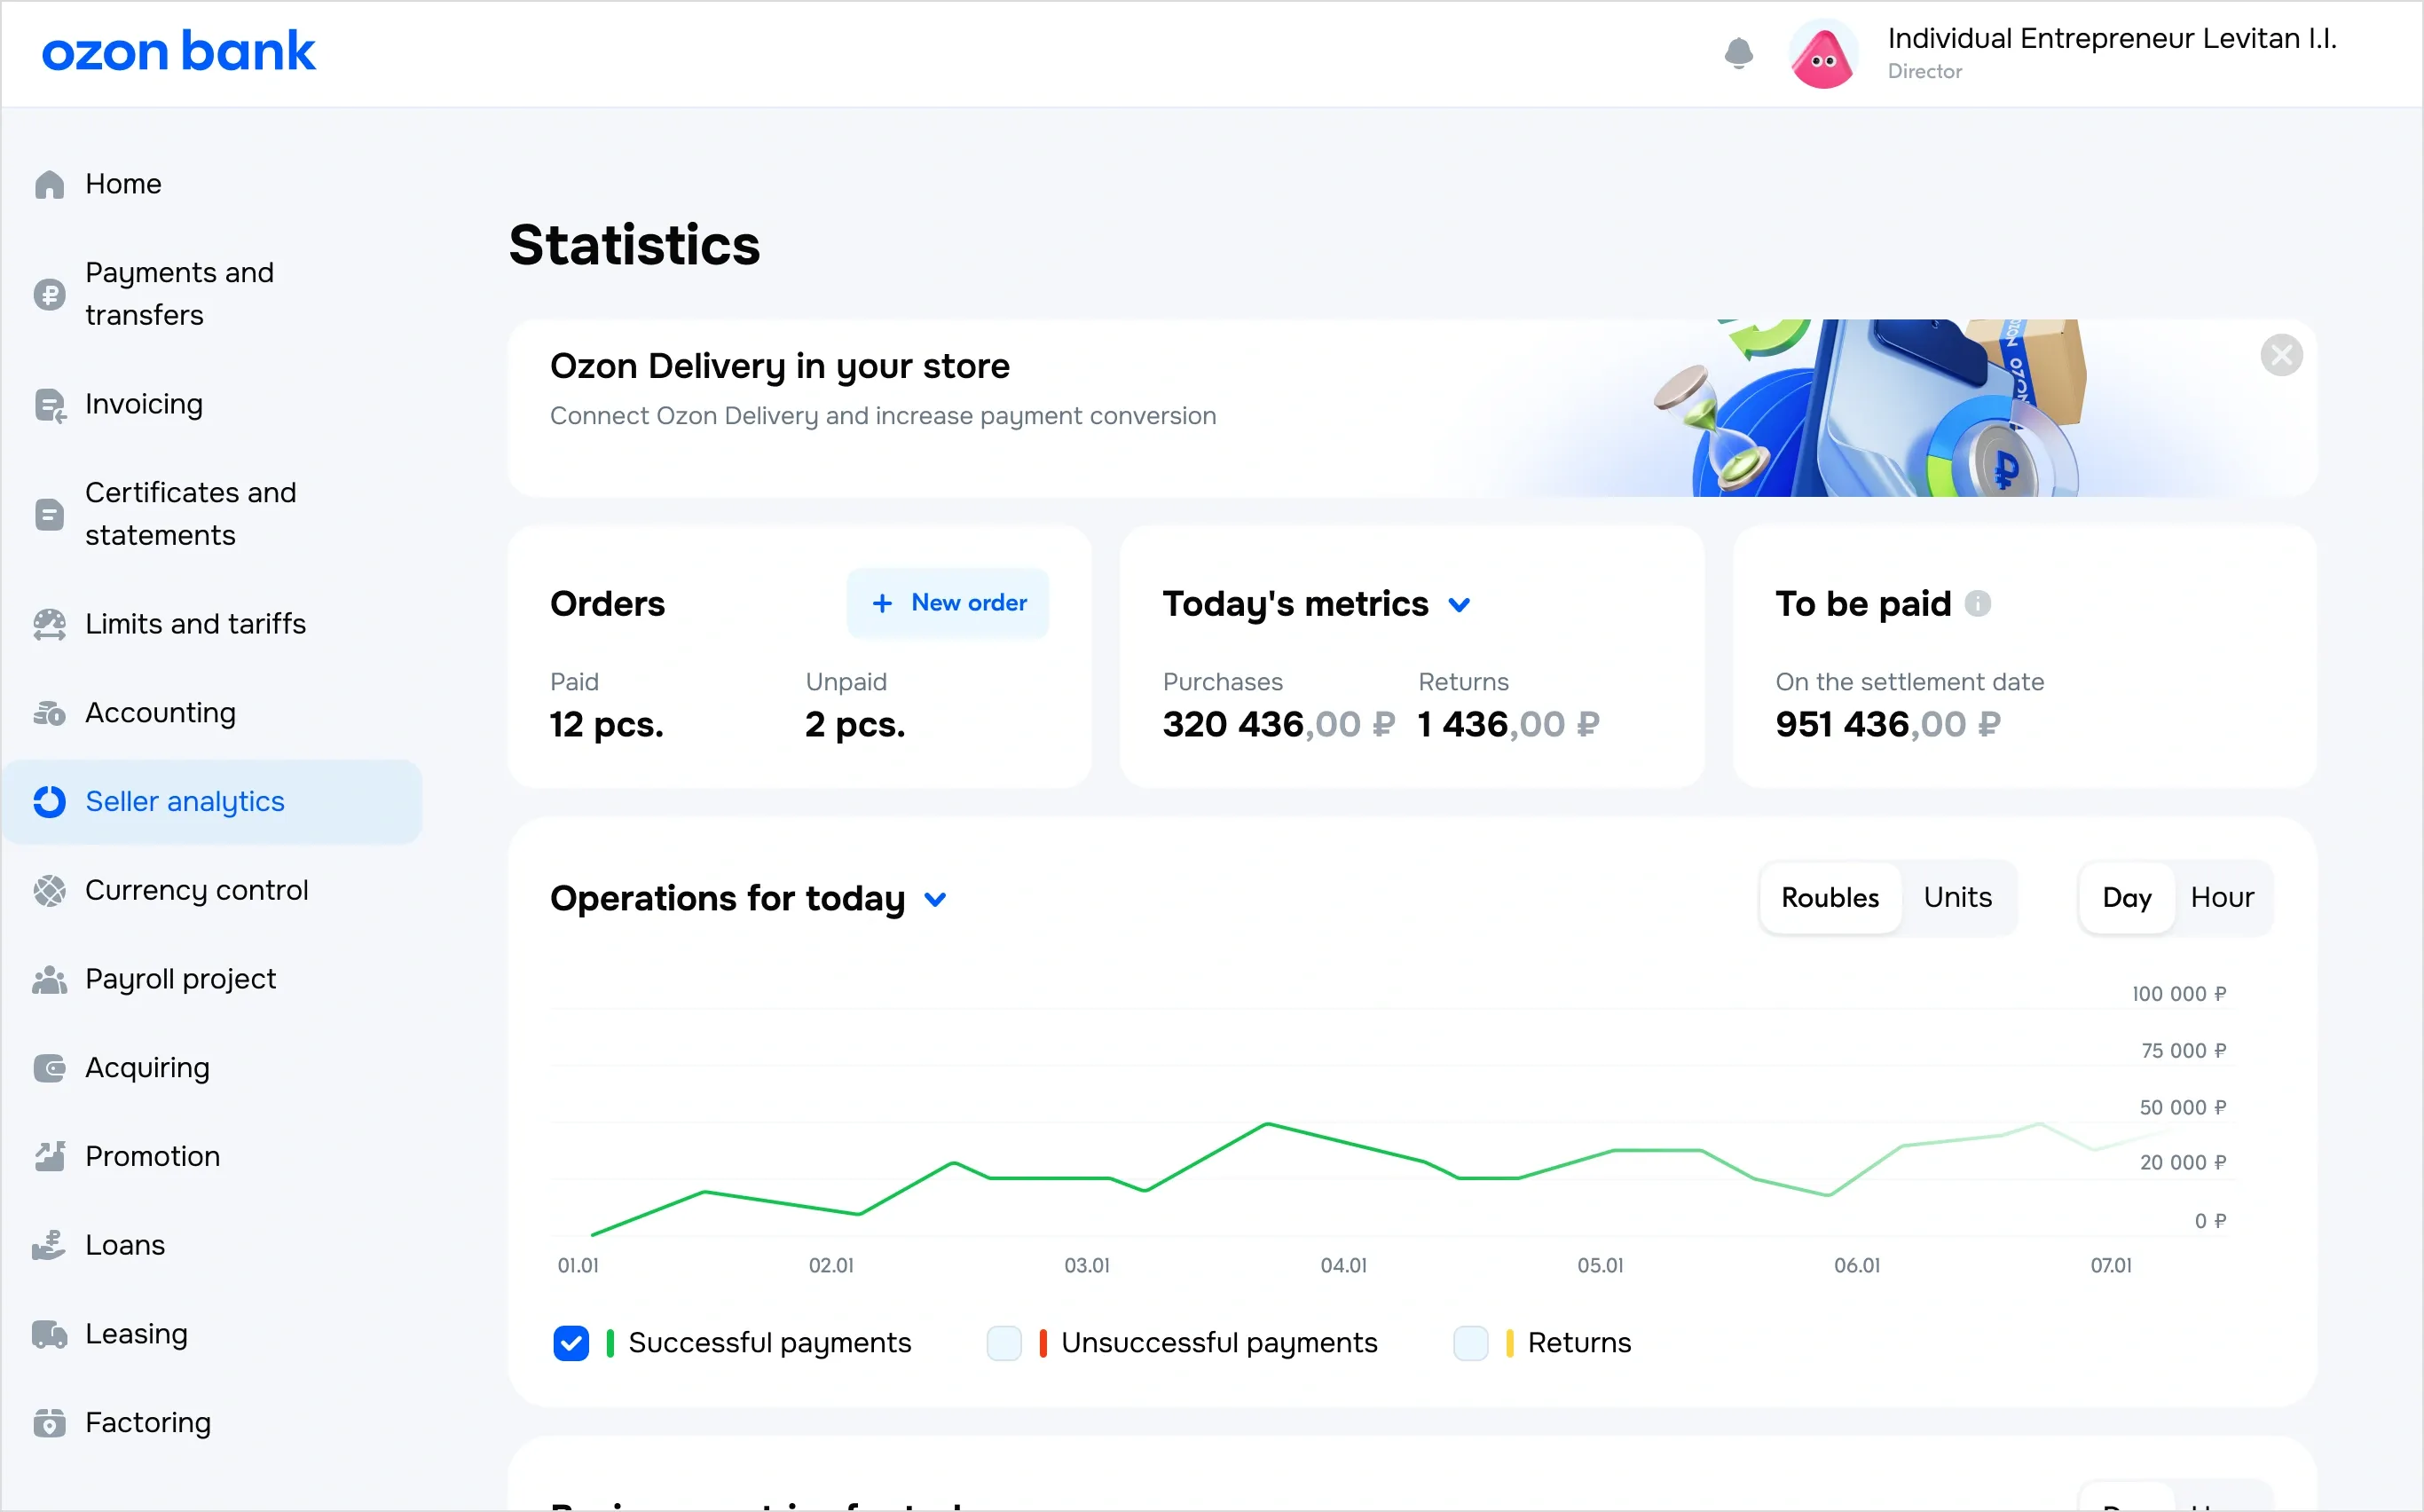Viewport: 2424px width, 1512px height.
Task: Open Factoring section
Action: click(x=212, y=1423)
